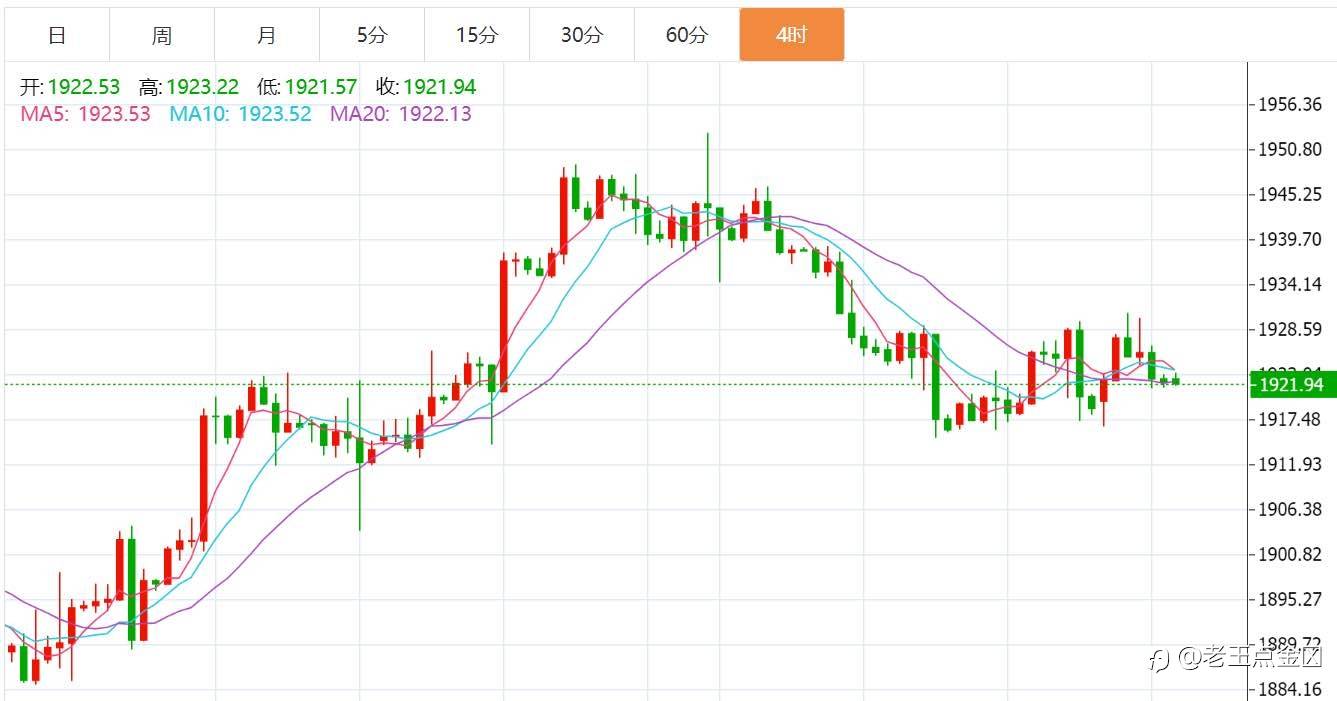Click the 1911.93 price axis label
The height and width of the screenshot is (701, 1337).
[1290, 464]
